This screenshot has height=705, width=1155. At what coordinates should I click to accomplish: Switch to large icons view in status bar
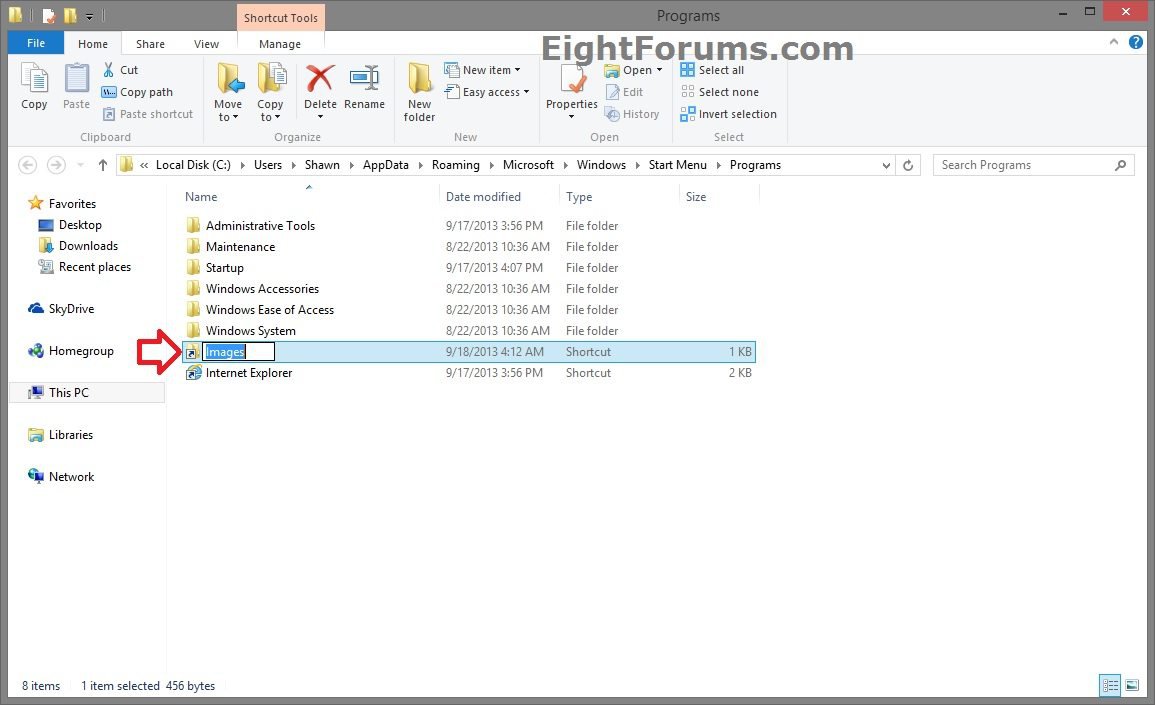tap(1132, 686)
